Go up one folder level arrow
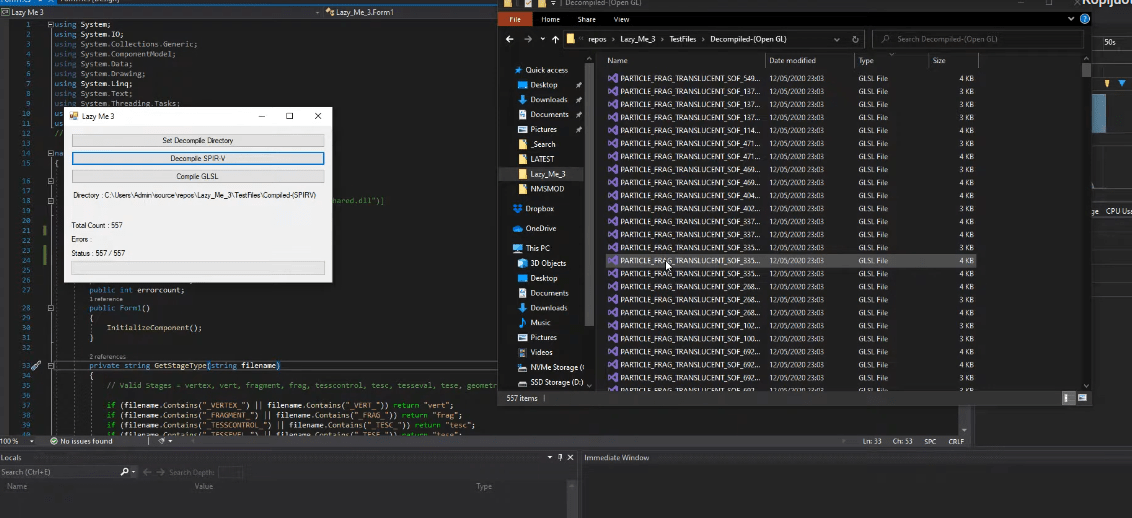This screenshot has width=1132, height=518. 555,40
